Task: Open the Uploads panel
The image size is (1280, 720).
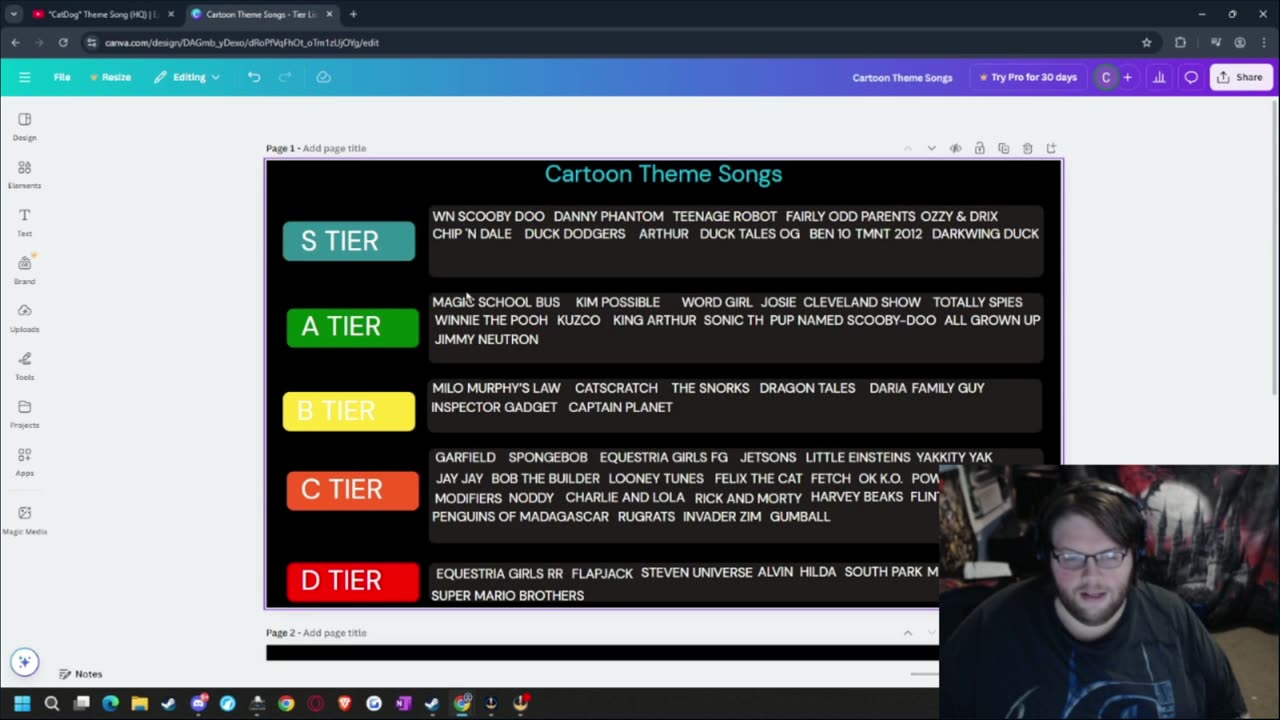Action: click(x=25, y=318)
